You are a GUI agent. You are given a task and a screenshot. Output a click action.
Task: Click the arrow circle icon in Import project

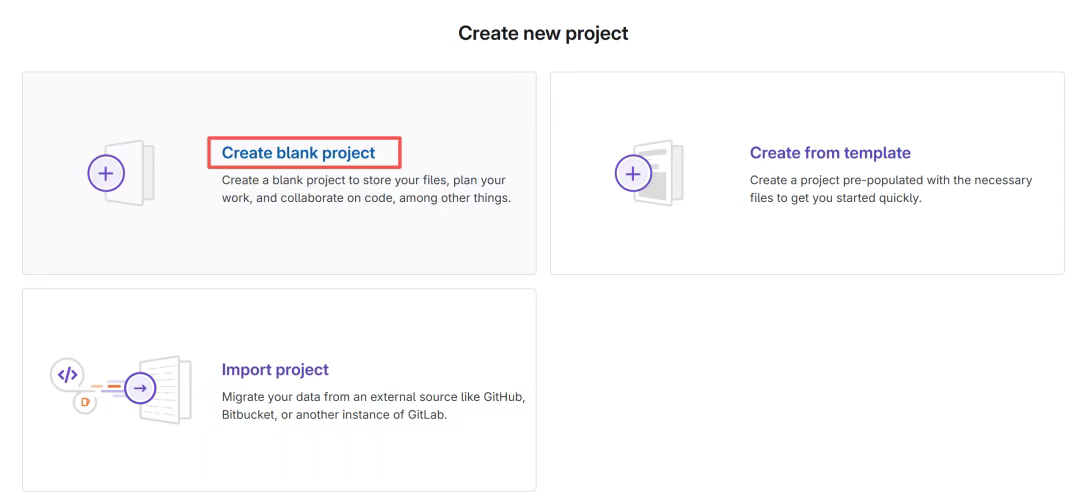[140, 388]
